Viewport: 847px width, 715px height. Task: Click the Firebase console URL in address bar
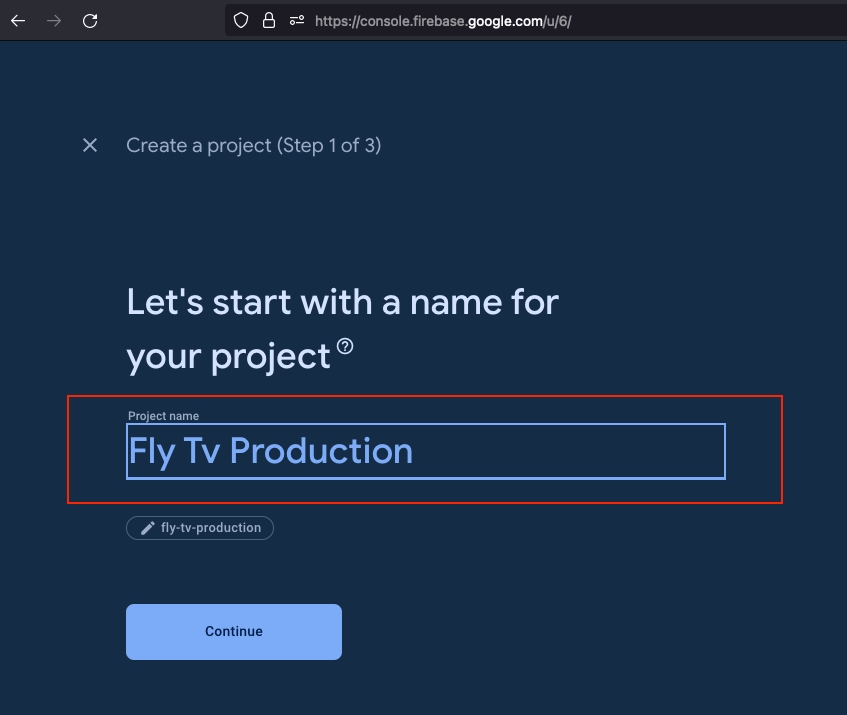coord(442,20)
